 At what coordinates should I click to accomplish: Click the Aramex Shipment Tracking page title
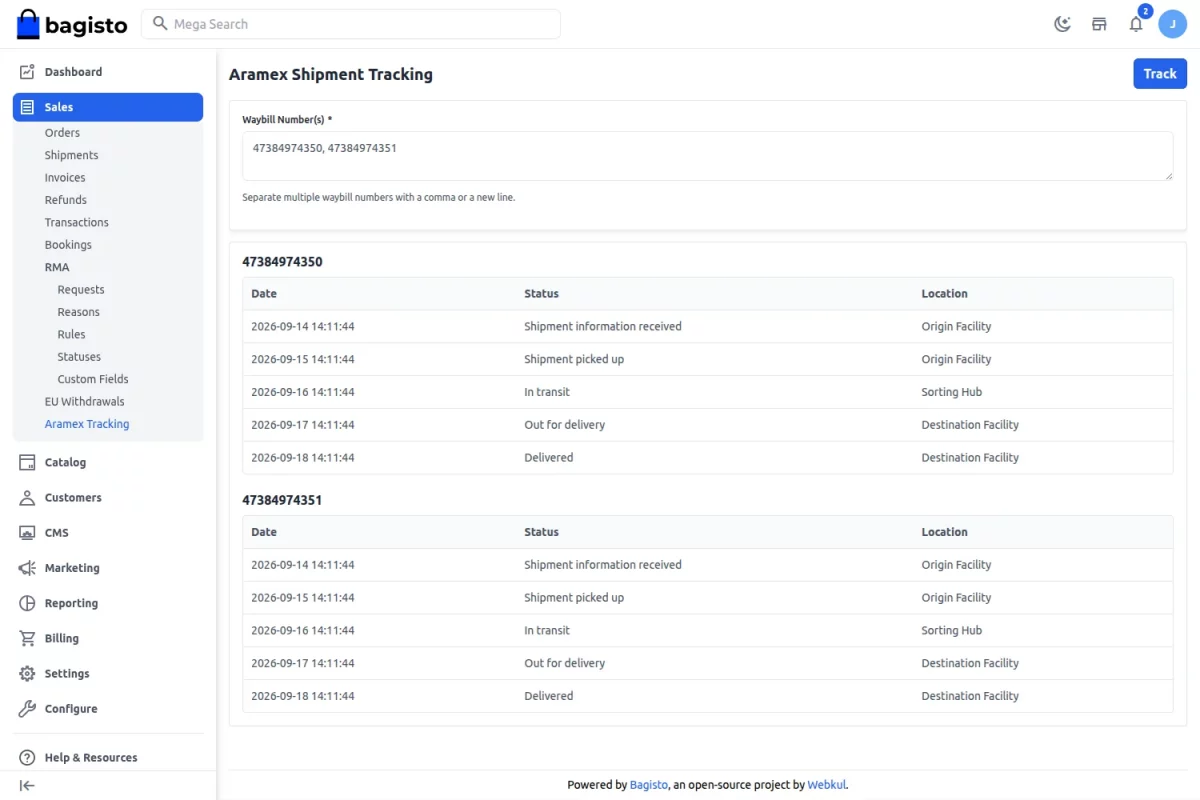tap(331, 74)
